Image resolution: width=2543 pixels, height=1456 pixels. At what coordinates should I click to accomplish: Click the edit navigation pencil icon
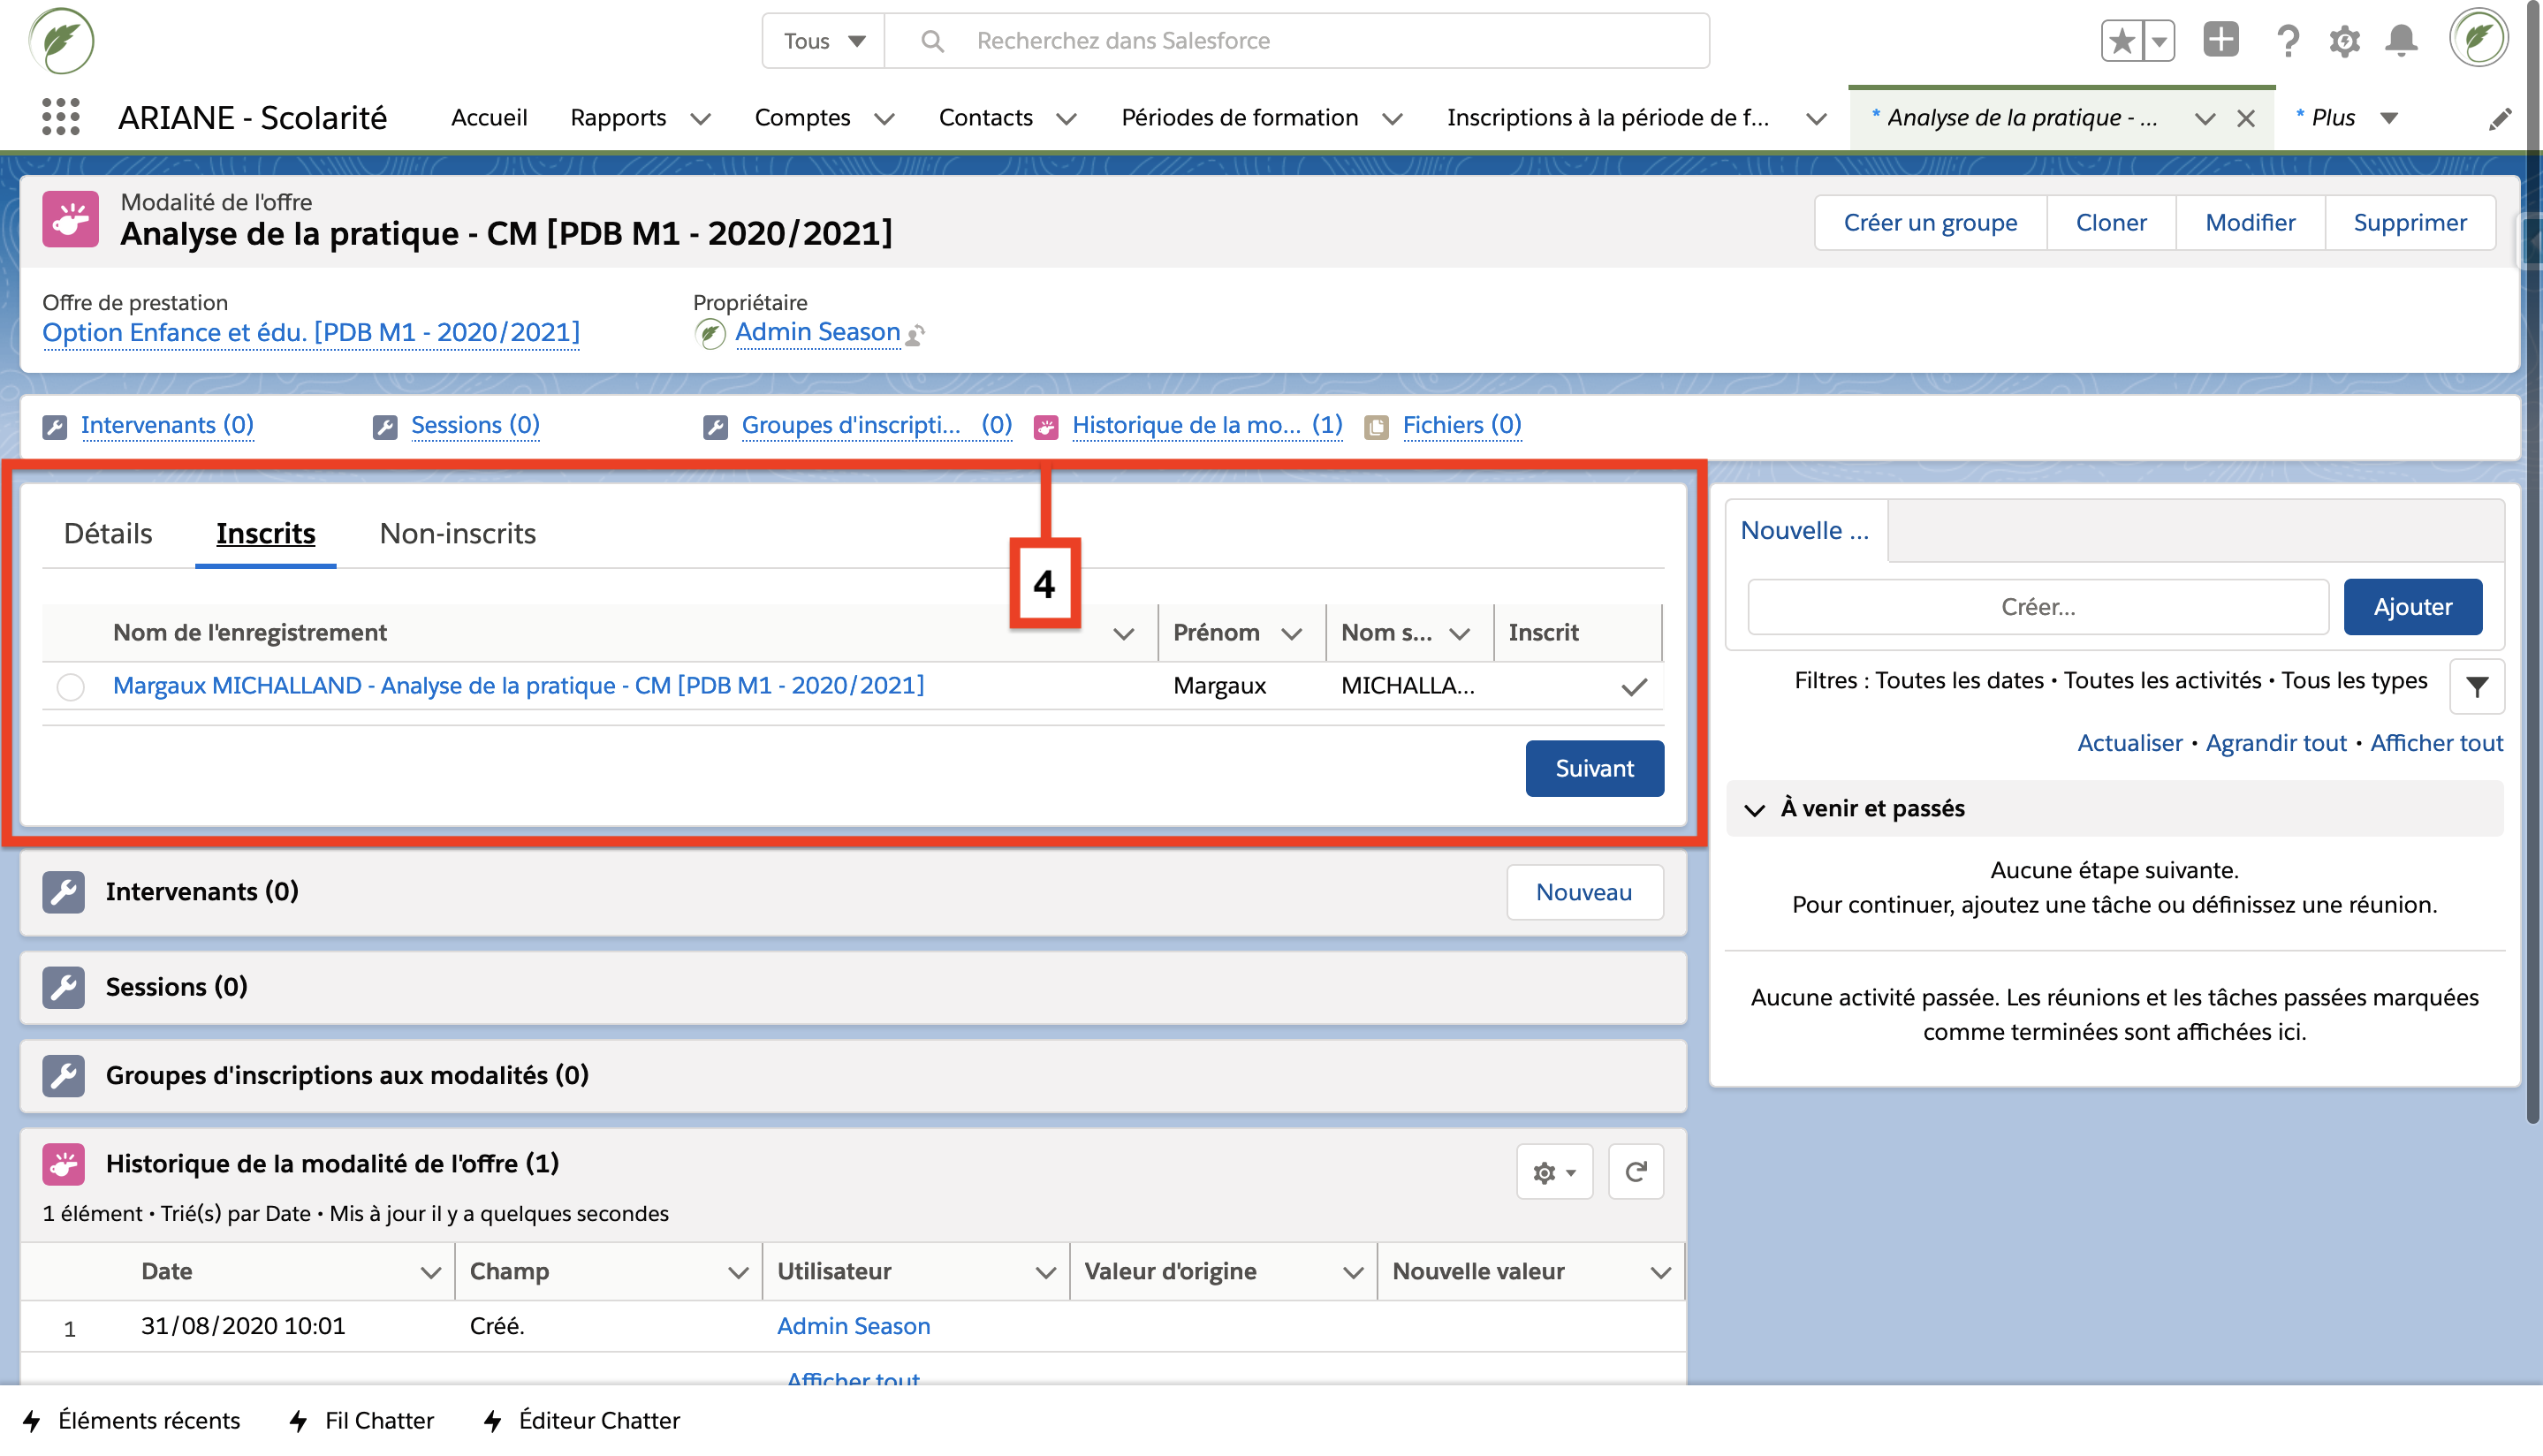point(2499,119)
